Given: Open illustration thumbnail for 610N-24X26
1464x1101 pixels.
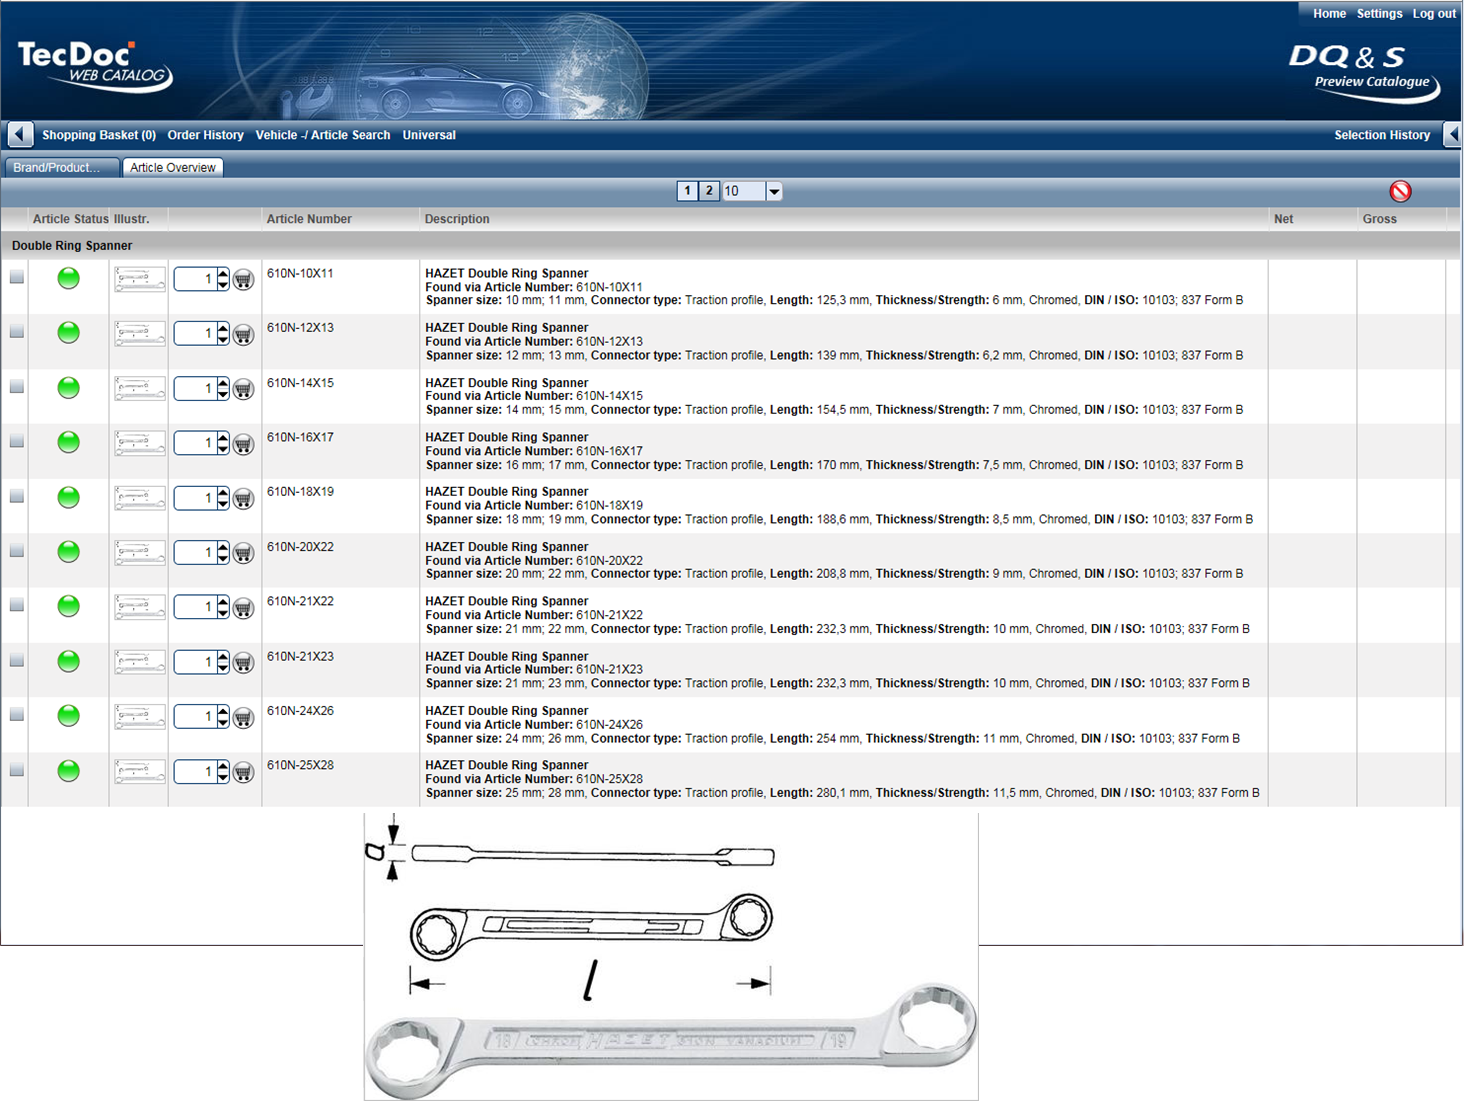Looking at the screenshot, I should click(x=139, y=717).
